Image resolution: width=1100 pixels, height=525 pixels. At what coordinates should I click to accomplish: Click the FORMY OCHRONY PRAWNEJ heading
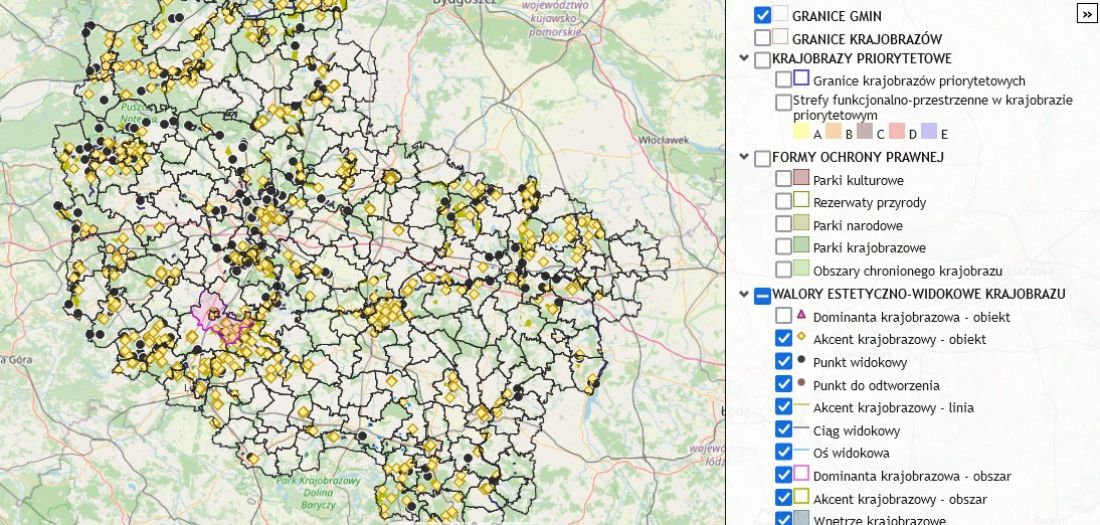click(x=857, y=157)
